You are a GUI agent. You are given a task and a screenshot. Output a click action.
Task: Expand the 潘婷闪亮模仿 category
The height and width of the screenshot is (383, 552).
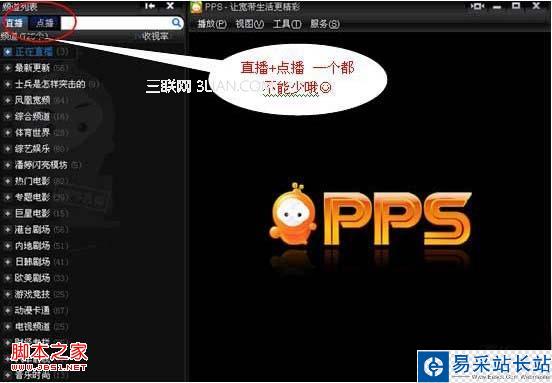(7, 165)
